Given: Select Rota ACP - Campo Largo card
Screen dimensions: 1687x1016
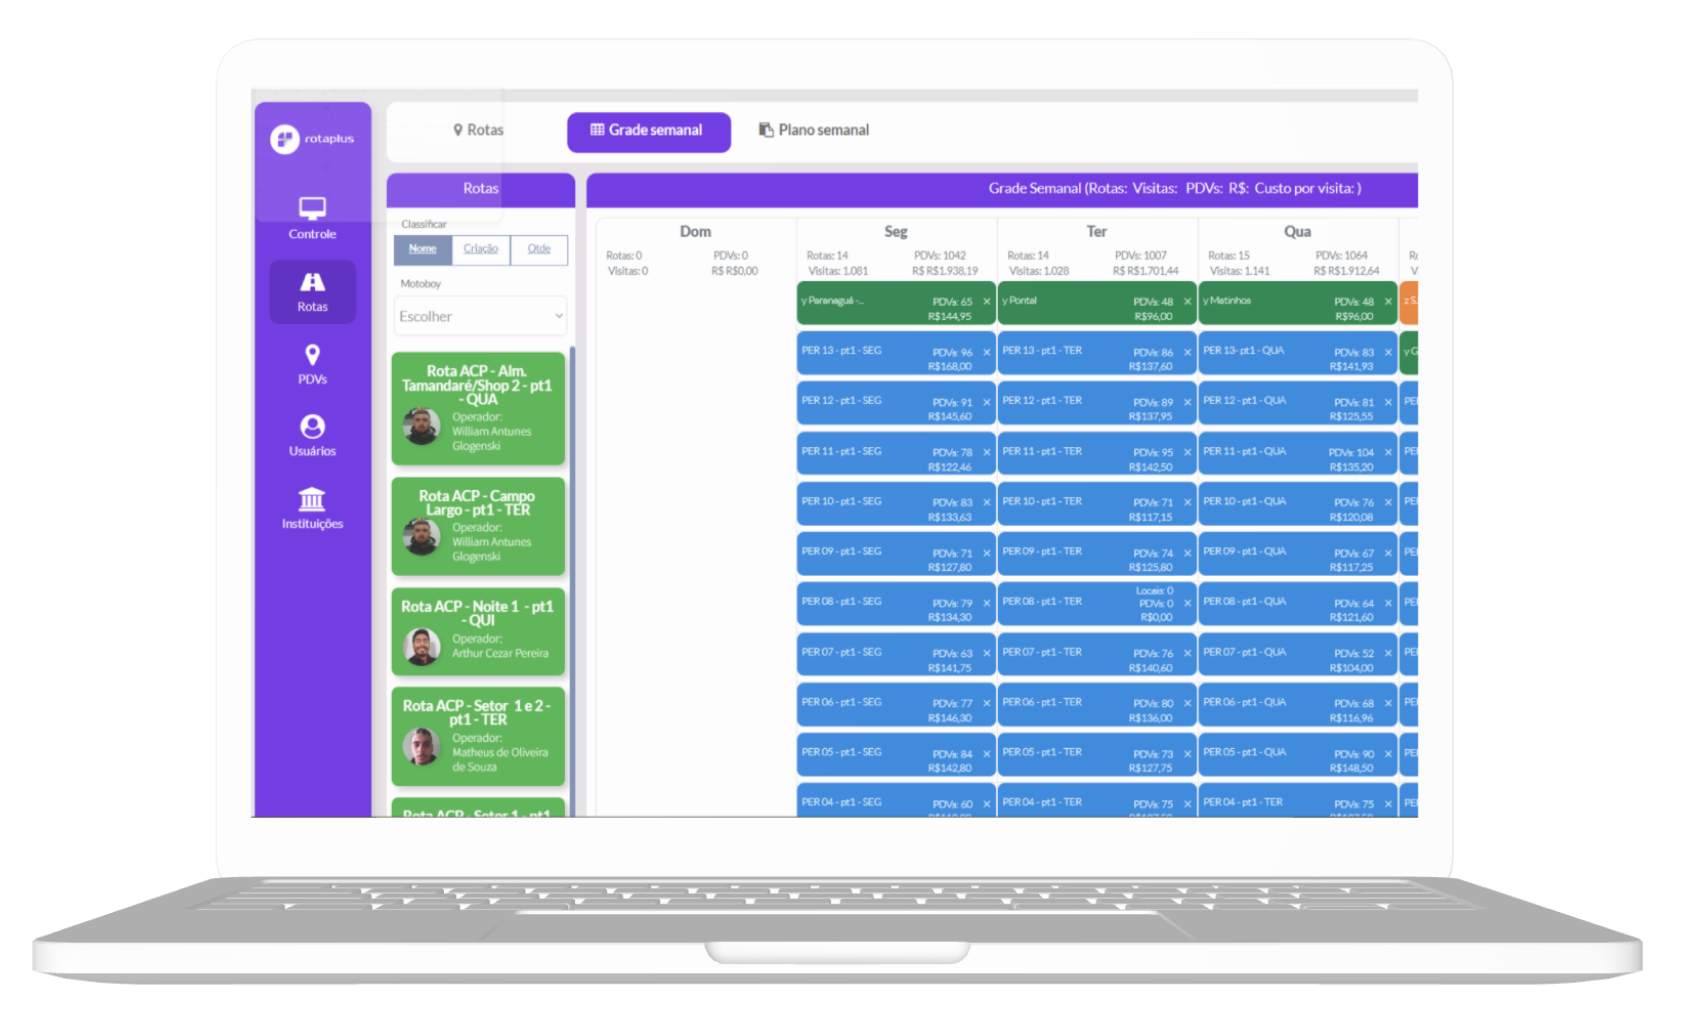Looking at the screenshot, I should point(478,526).
